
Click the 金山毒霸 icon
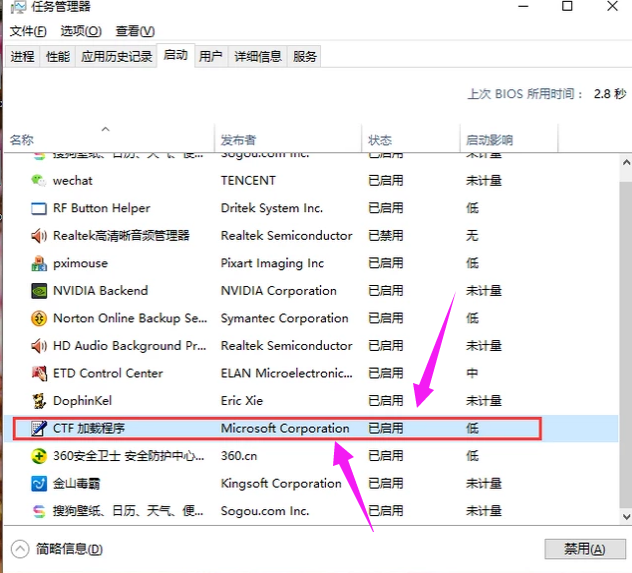[39, 484]
